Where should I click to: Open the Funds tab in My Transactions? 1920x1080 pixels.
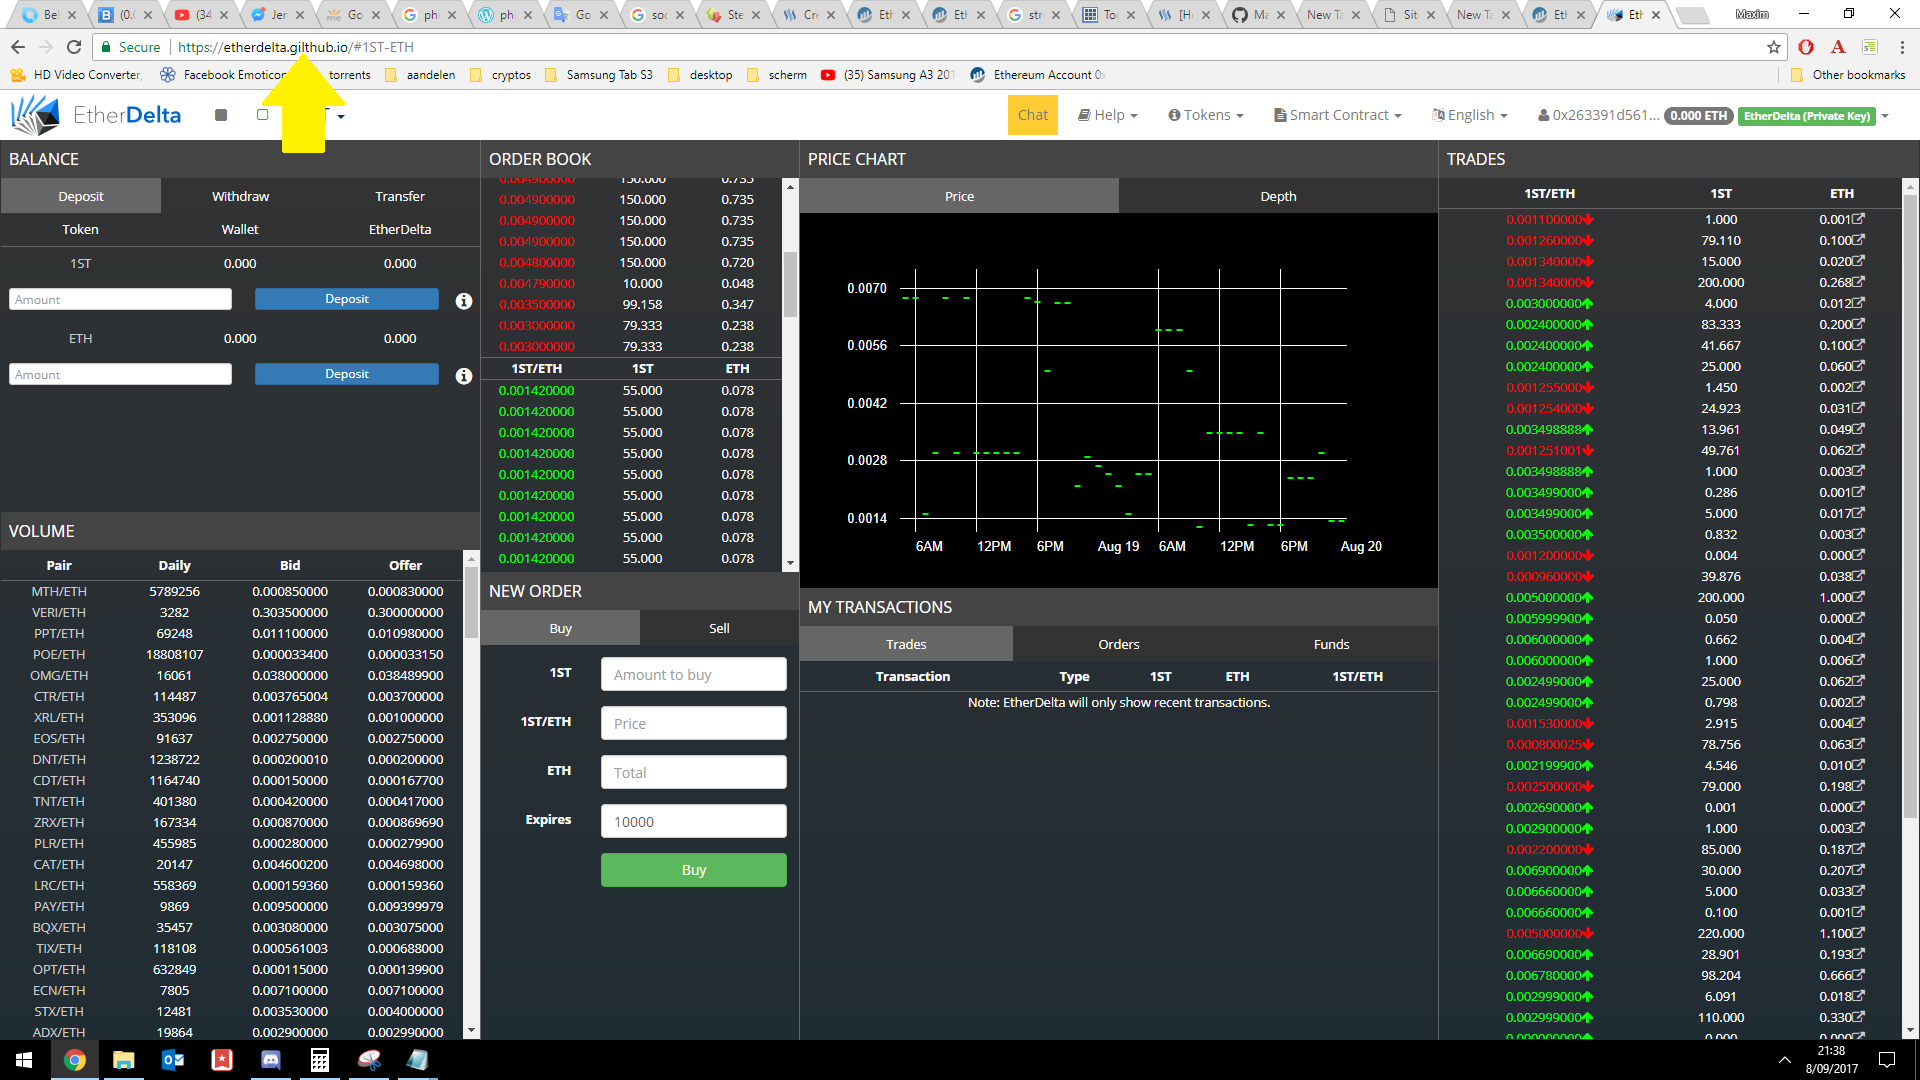point(1331,644)
